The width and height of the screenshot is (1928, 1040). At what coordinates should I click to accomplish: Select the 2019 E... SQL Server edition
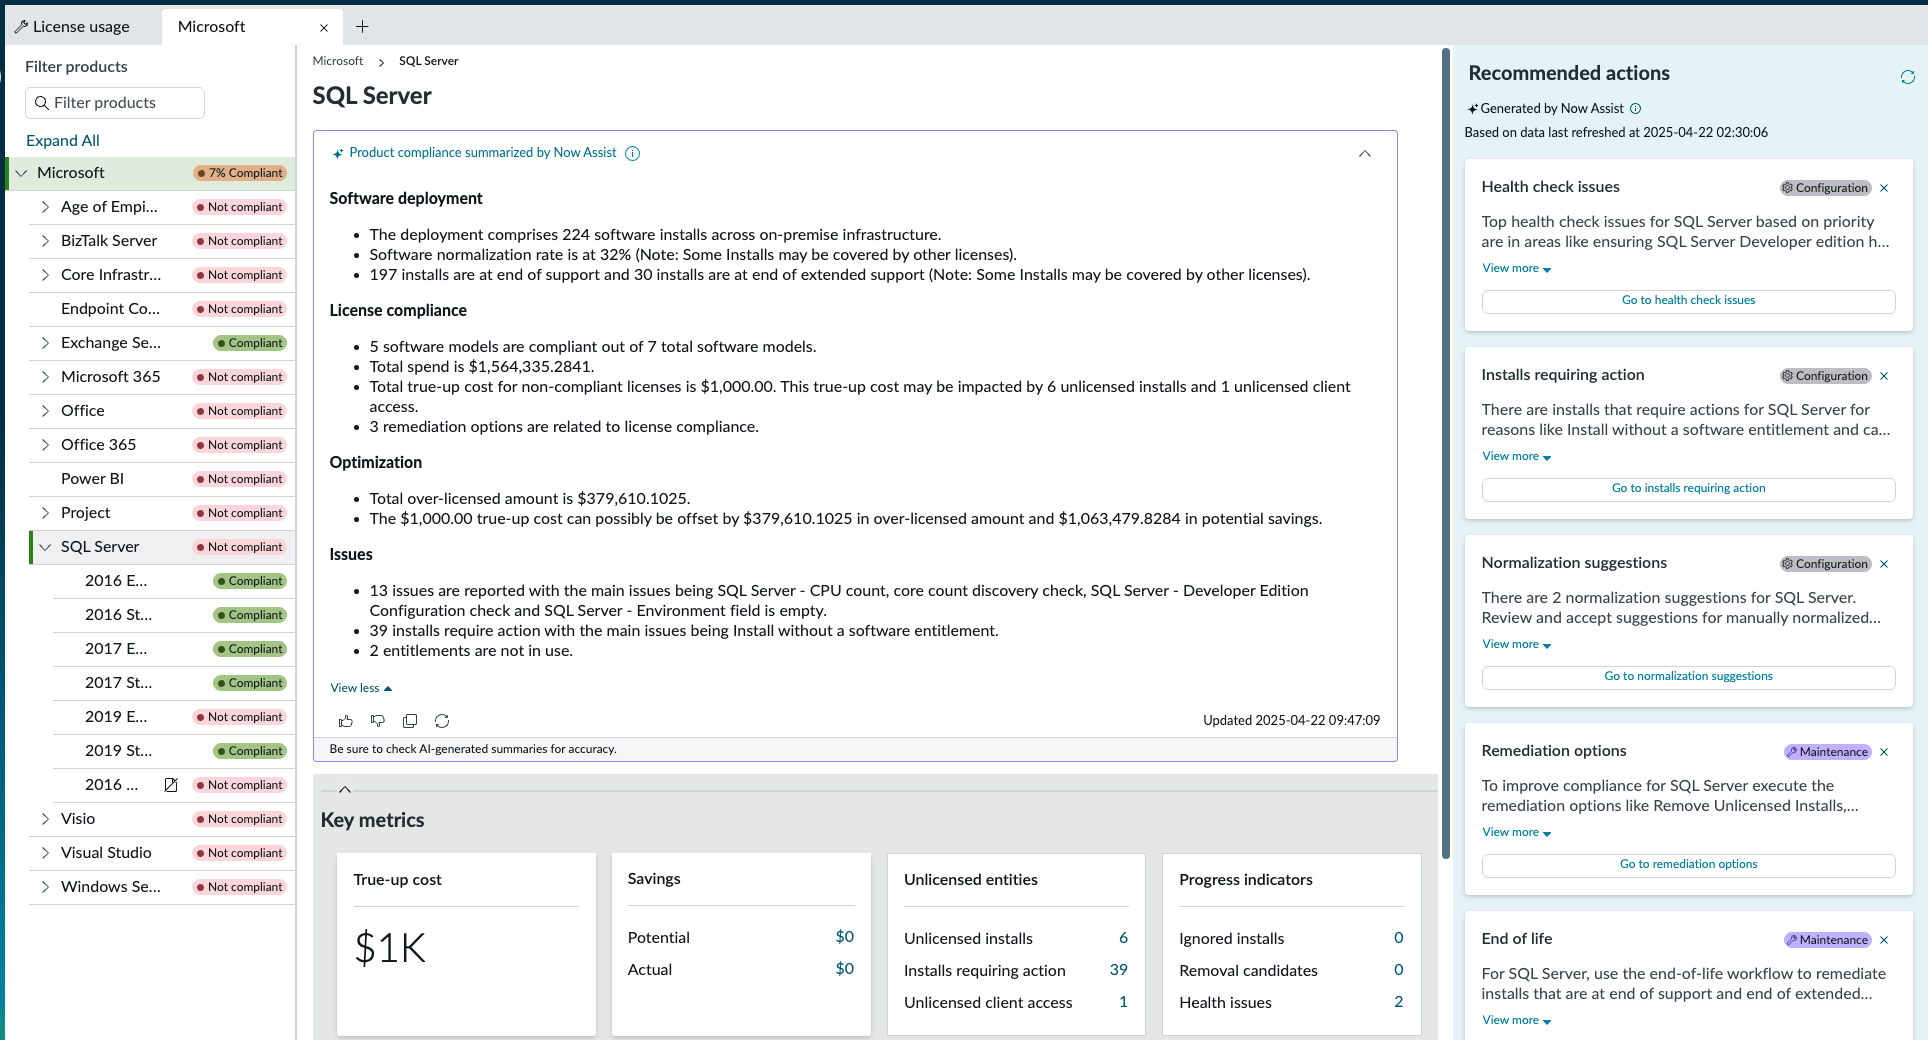coord(174,717)
